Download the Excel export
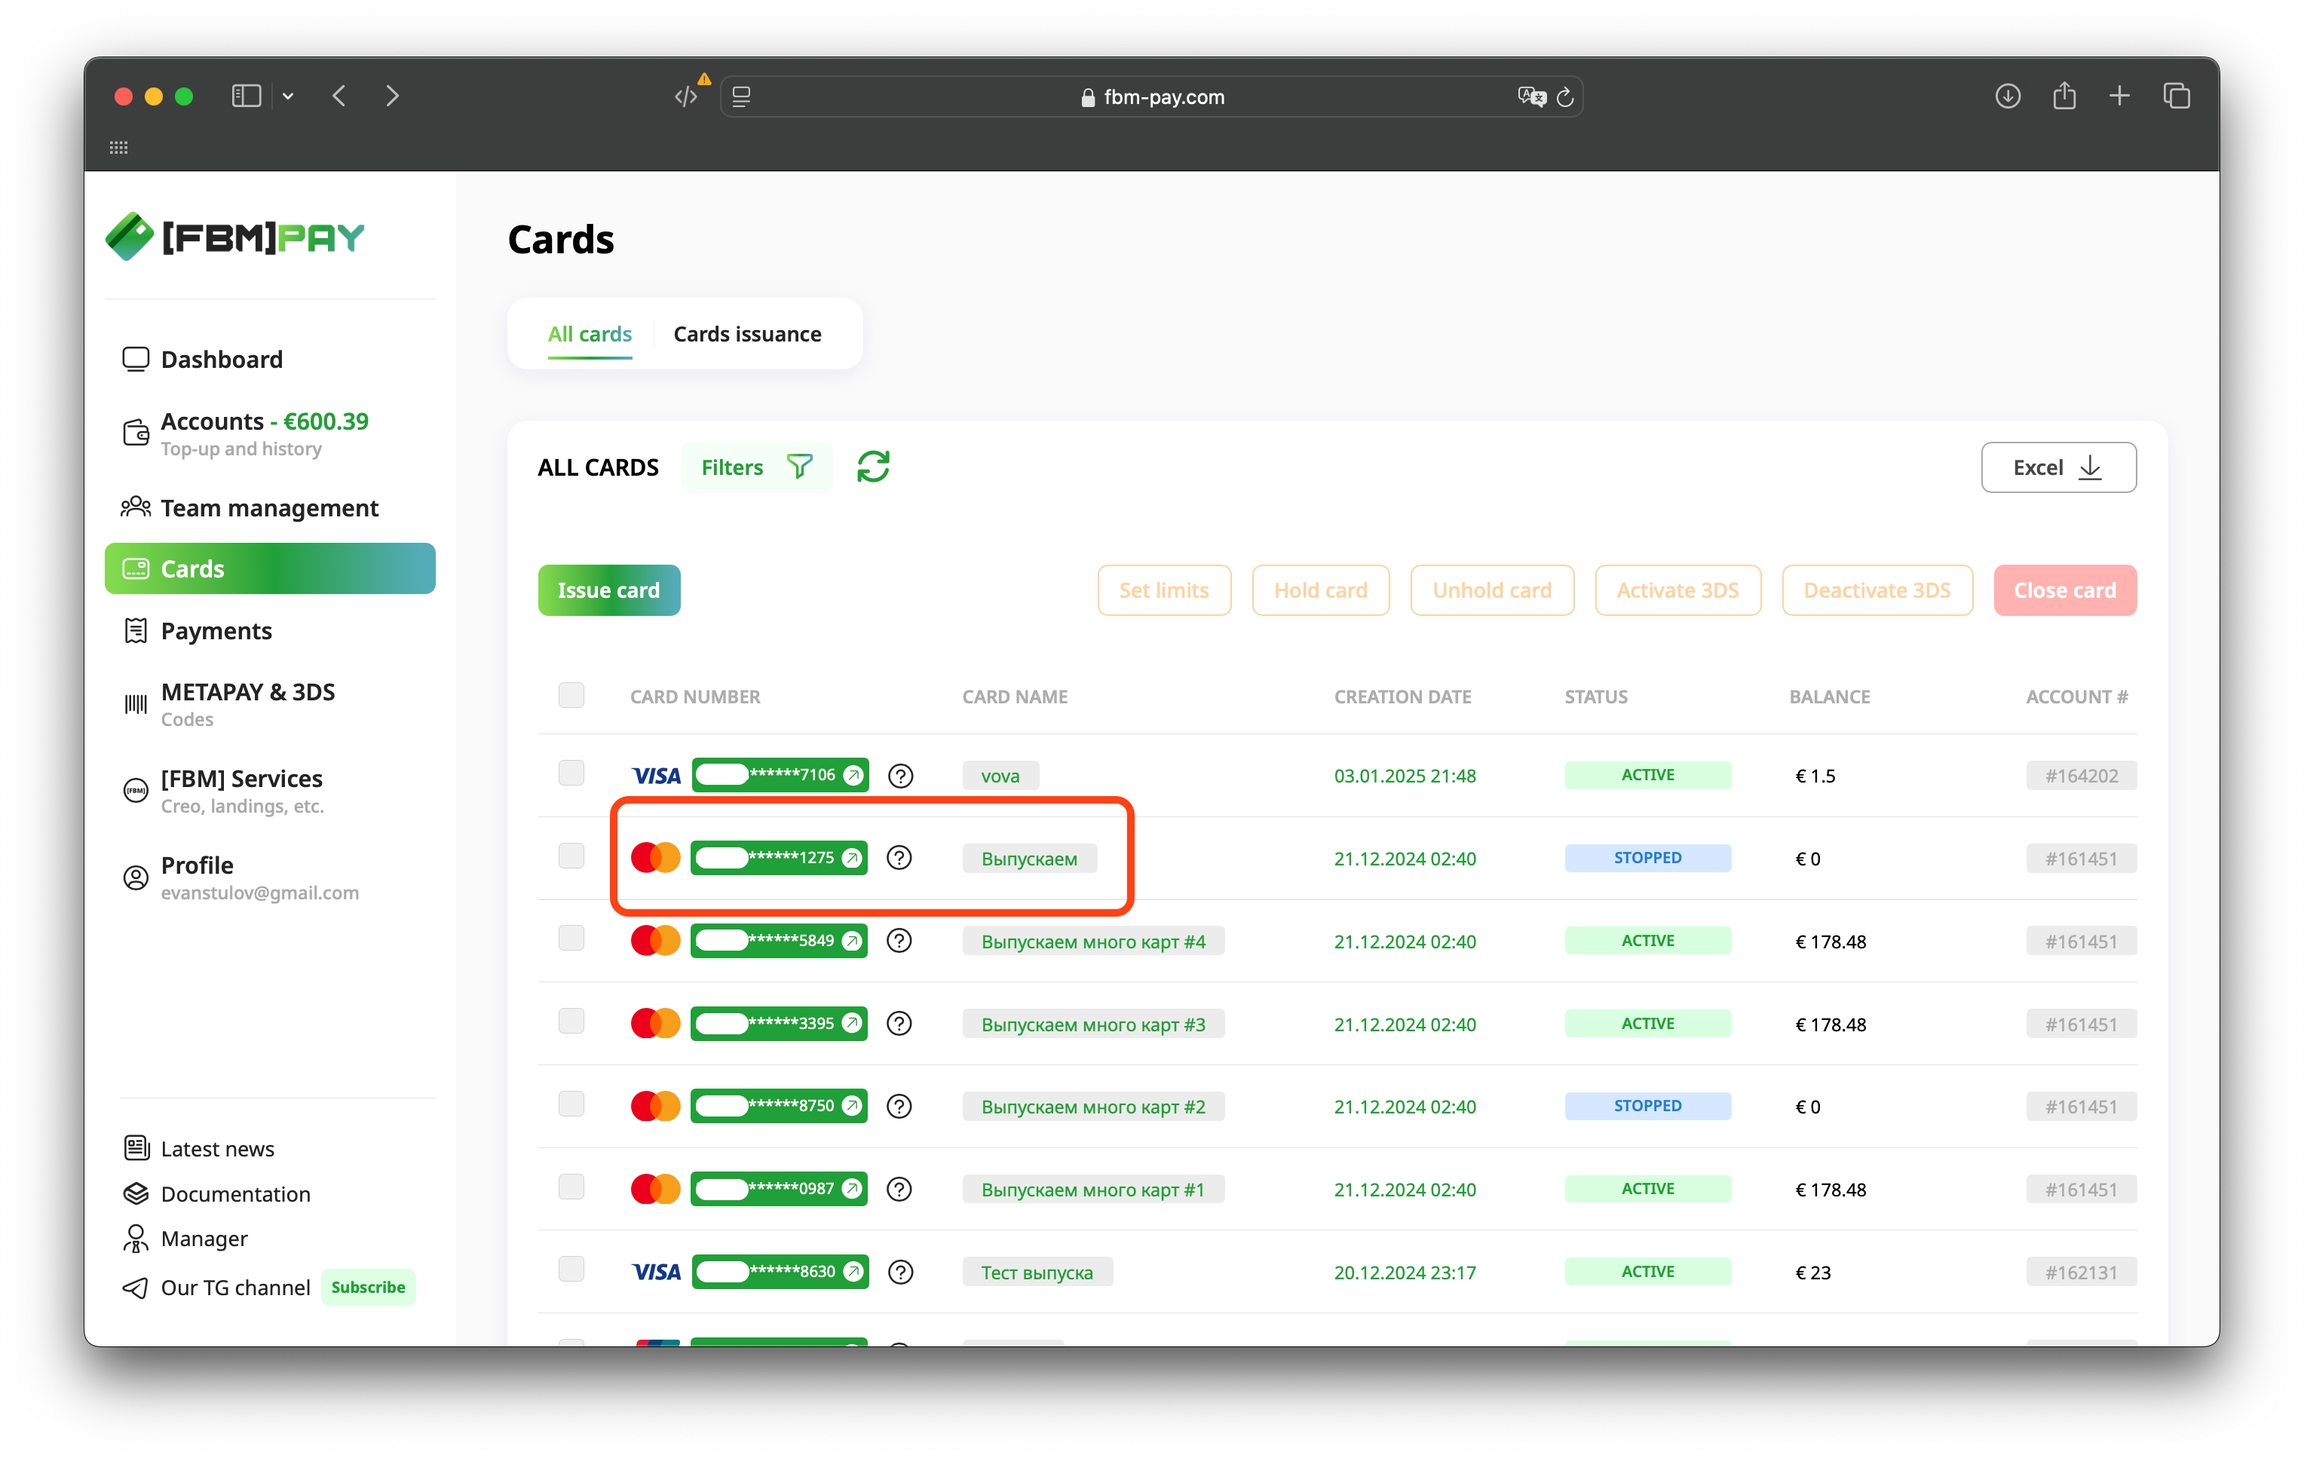The height and width of the screenshot is (1458, 2304). pos(2058,467)
